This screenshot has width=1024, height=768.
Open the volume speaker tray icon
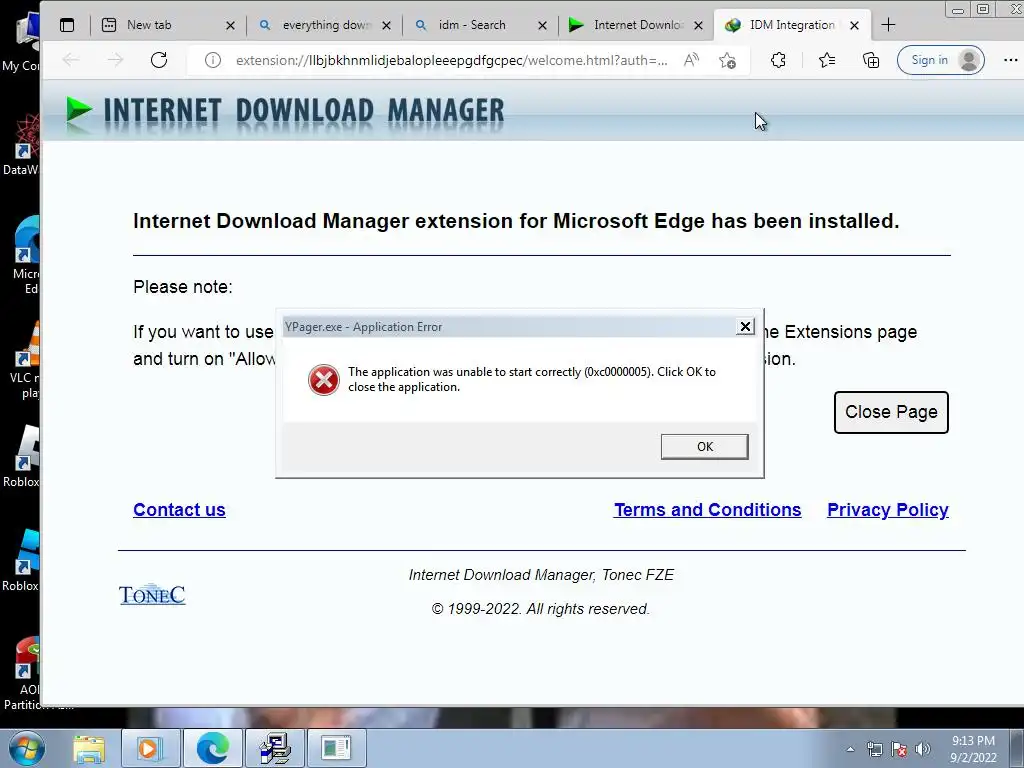(x=922, y=749)
